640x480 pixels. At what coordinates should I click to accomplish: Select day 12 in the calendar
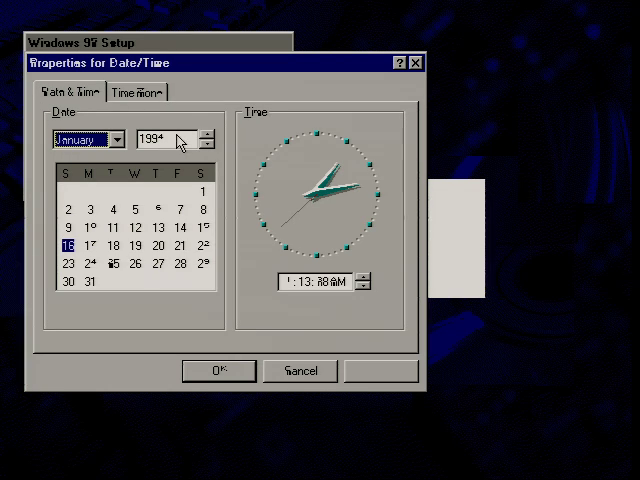[x=136, y=227]
